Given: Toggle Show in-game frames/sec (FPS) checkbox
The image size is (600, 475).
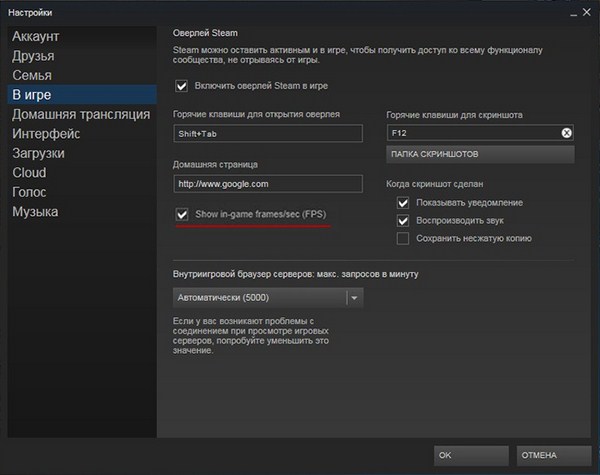Looking at the screenshot, I should pos(182,214).
